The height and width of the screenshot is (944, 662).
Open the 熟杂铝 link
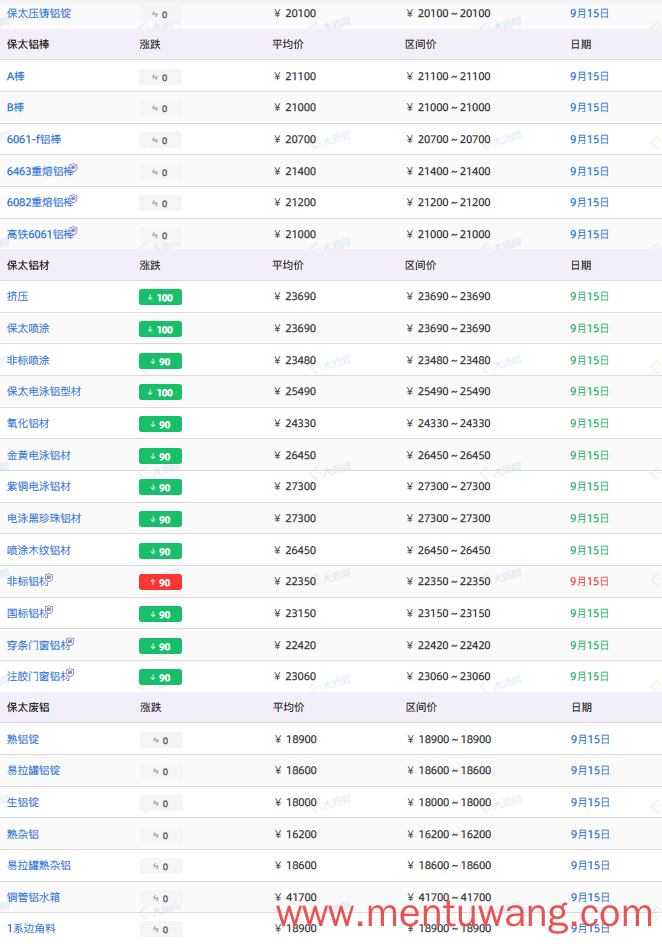point(23,834)
